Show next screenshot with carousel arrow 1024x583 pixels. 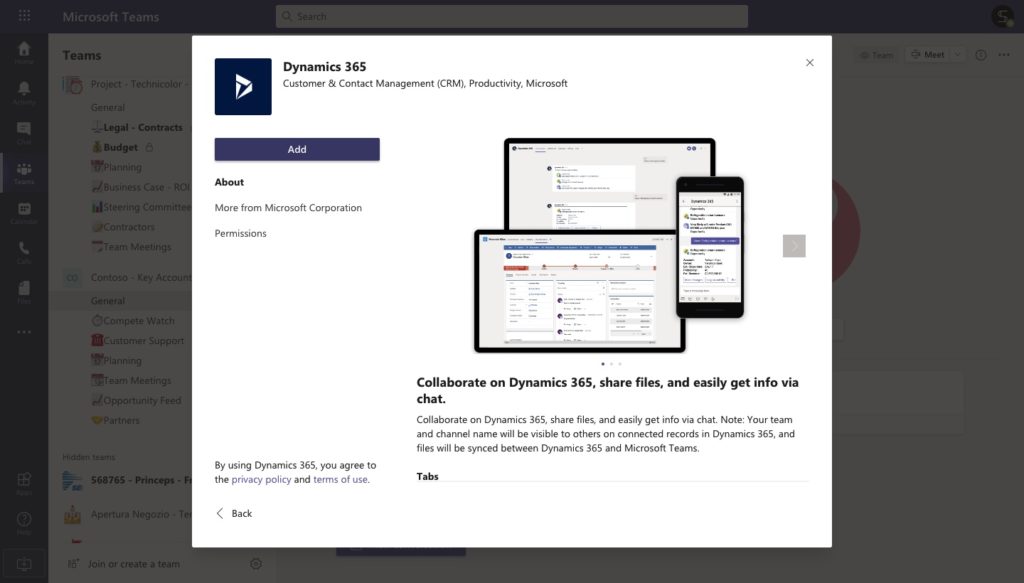pyautogui.click(x=794, y=246)
